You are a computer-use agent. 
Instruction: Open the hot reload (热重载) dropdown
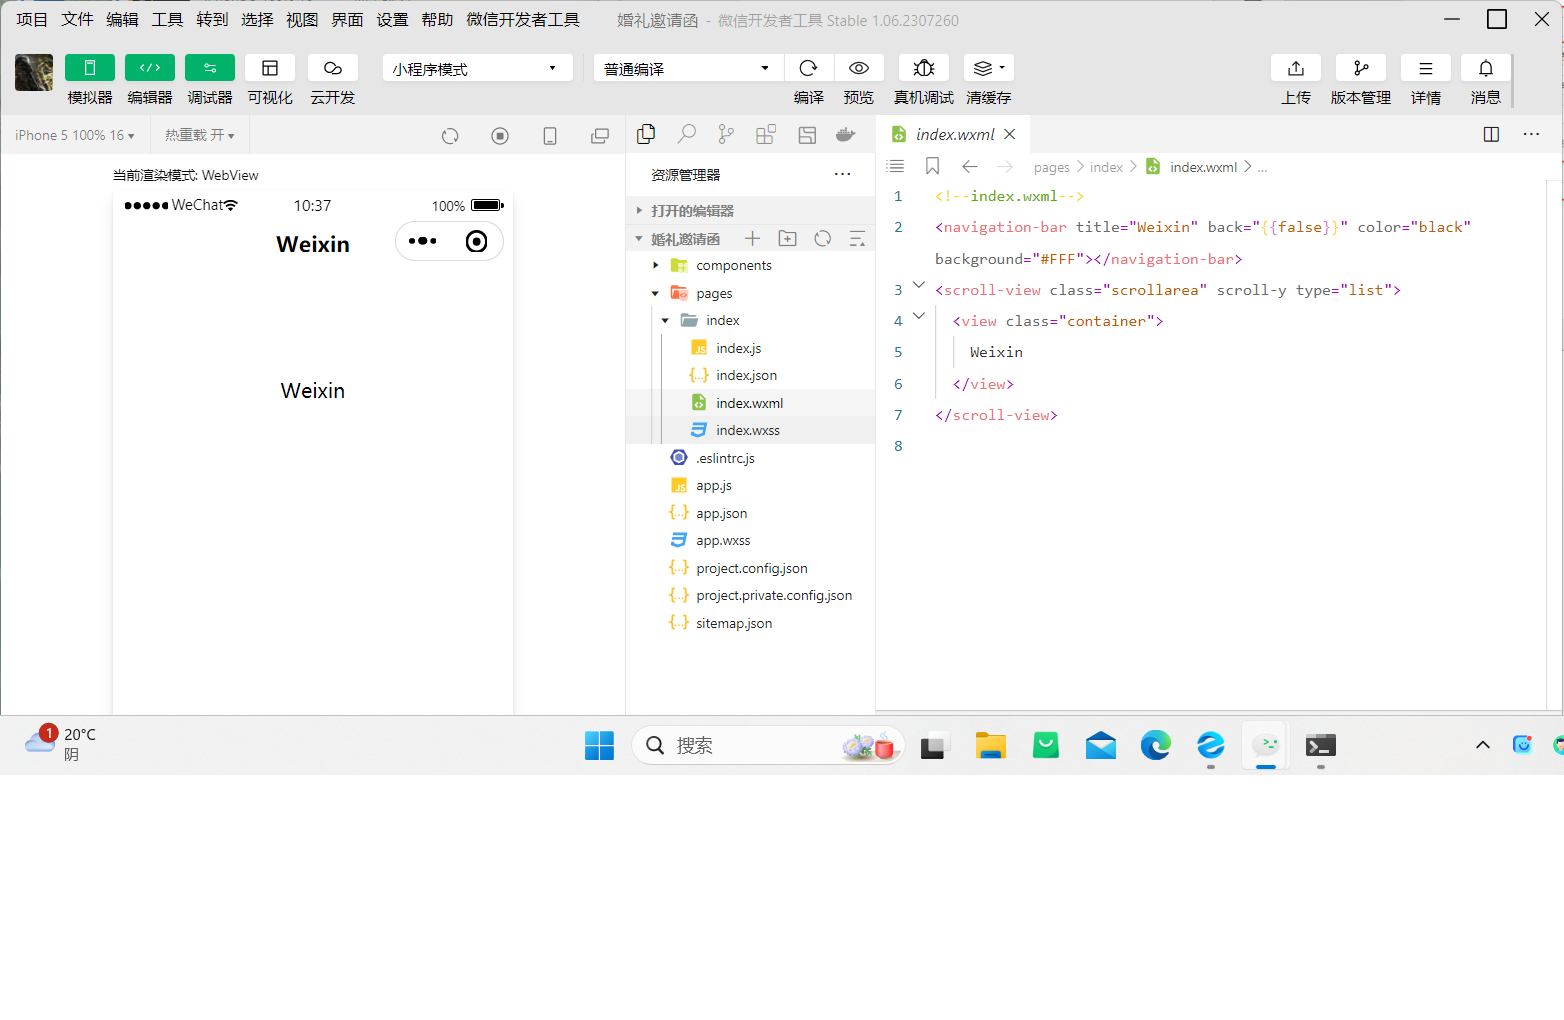coord(200,135)
